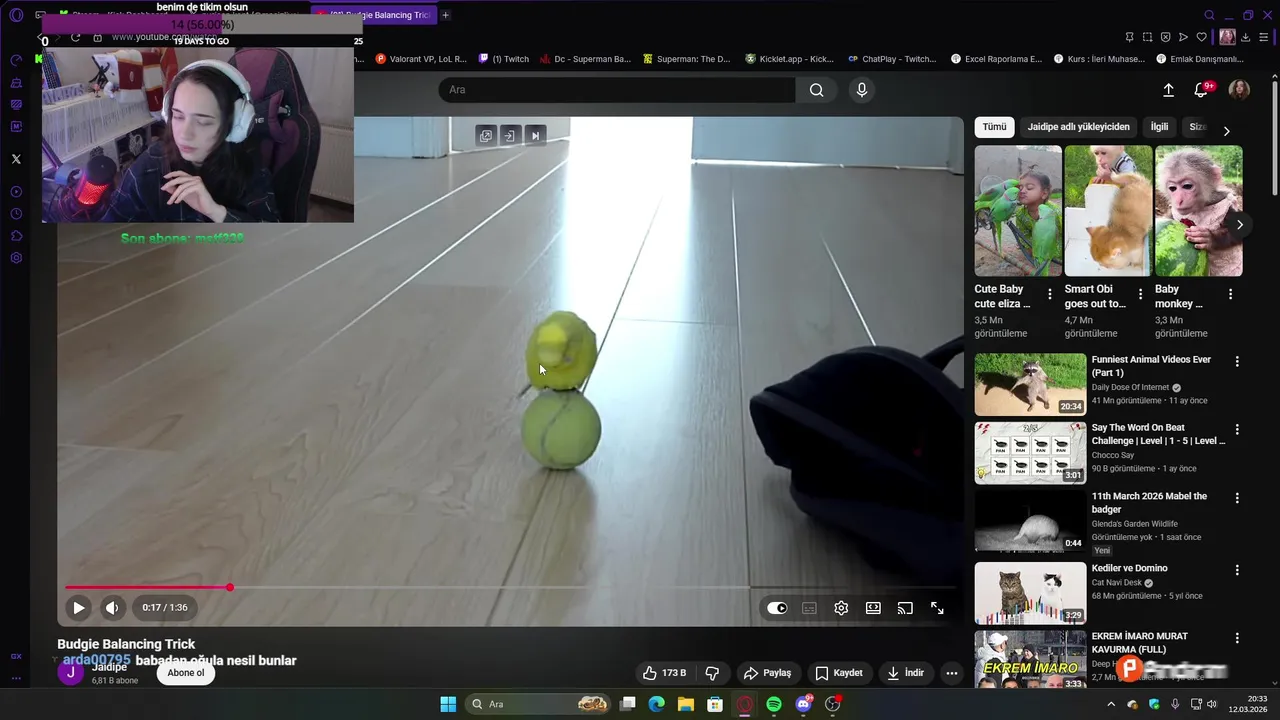Open YouTube account profile avatar
The height and width of the screenshot is (720, 1280).
click(1239, 90)
